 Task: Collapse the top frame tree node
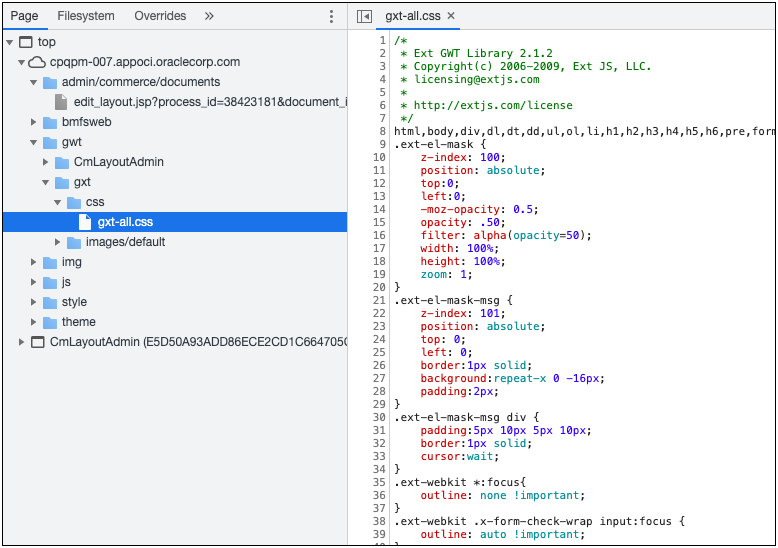[9, 42]
